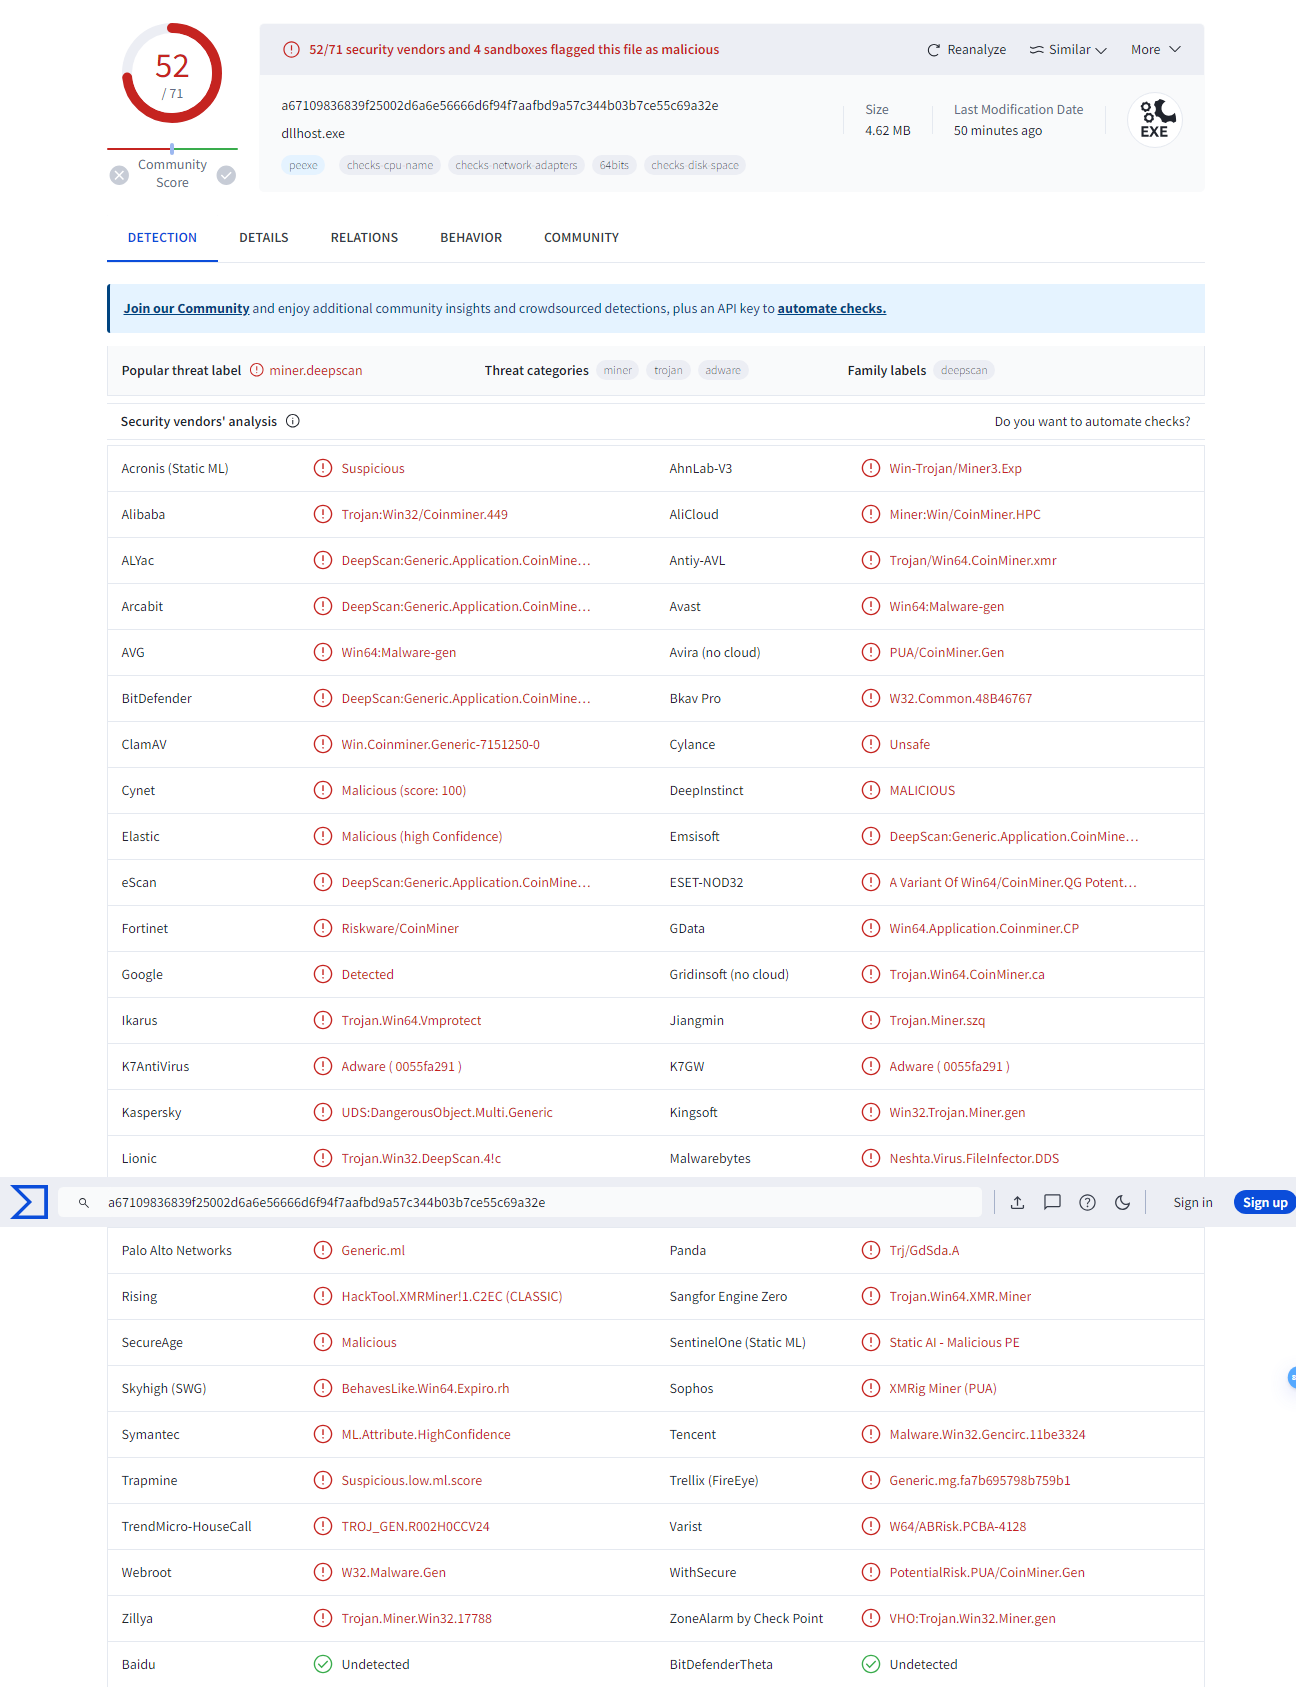Click the EXE file type icon
This screenshot has width=1296, height=1687.
point(1154,120)
